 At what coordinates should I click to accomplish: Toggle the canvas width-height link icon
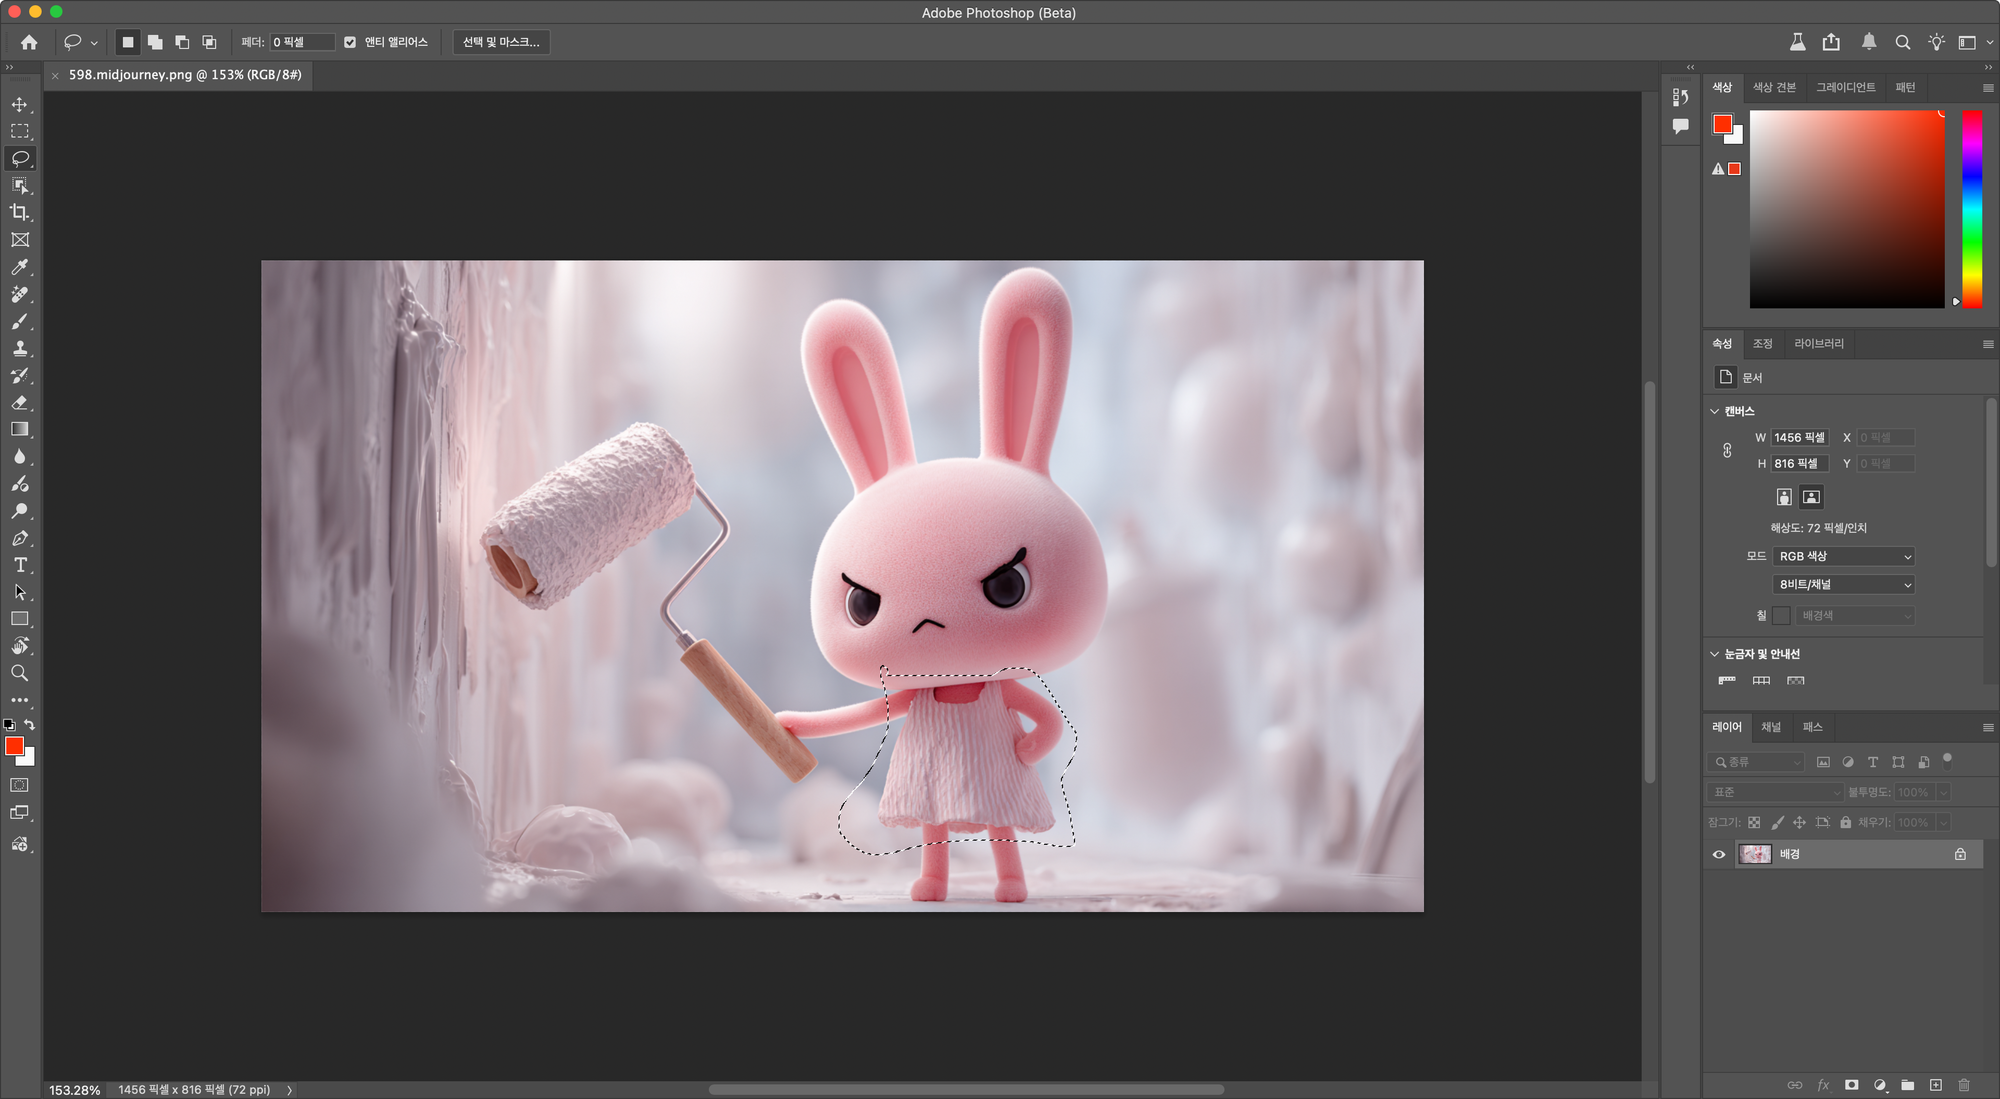coord(1727,450)
